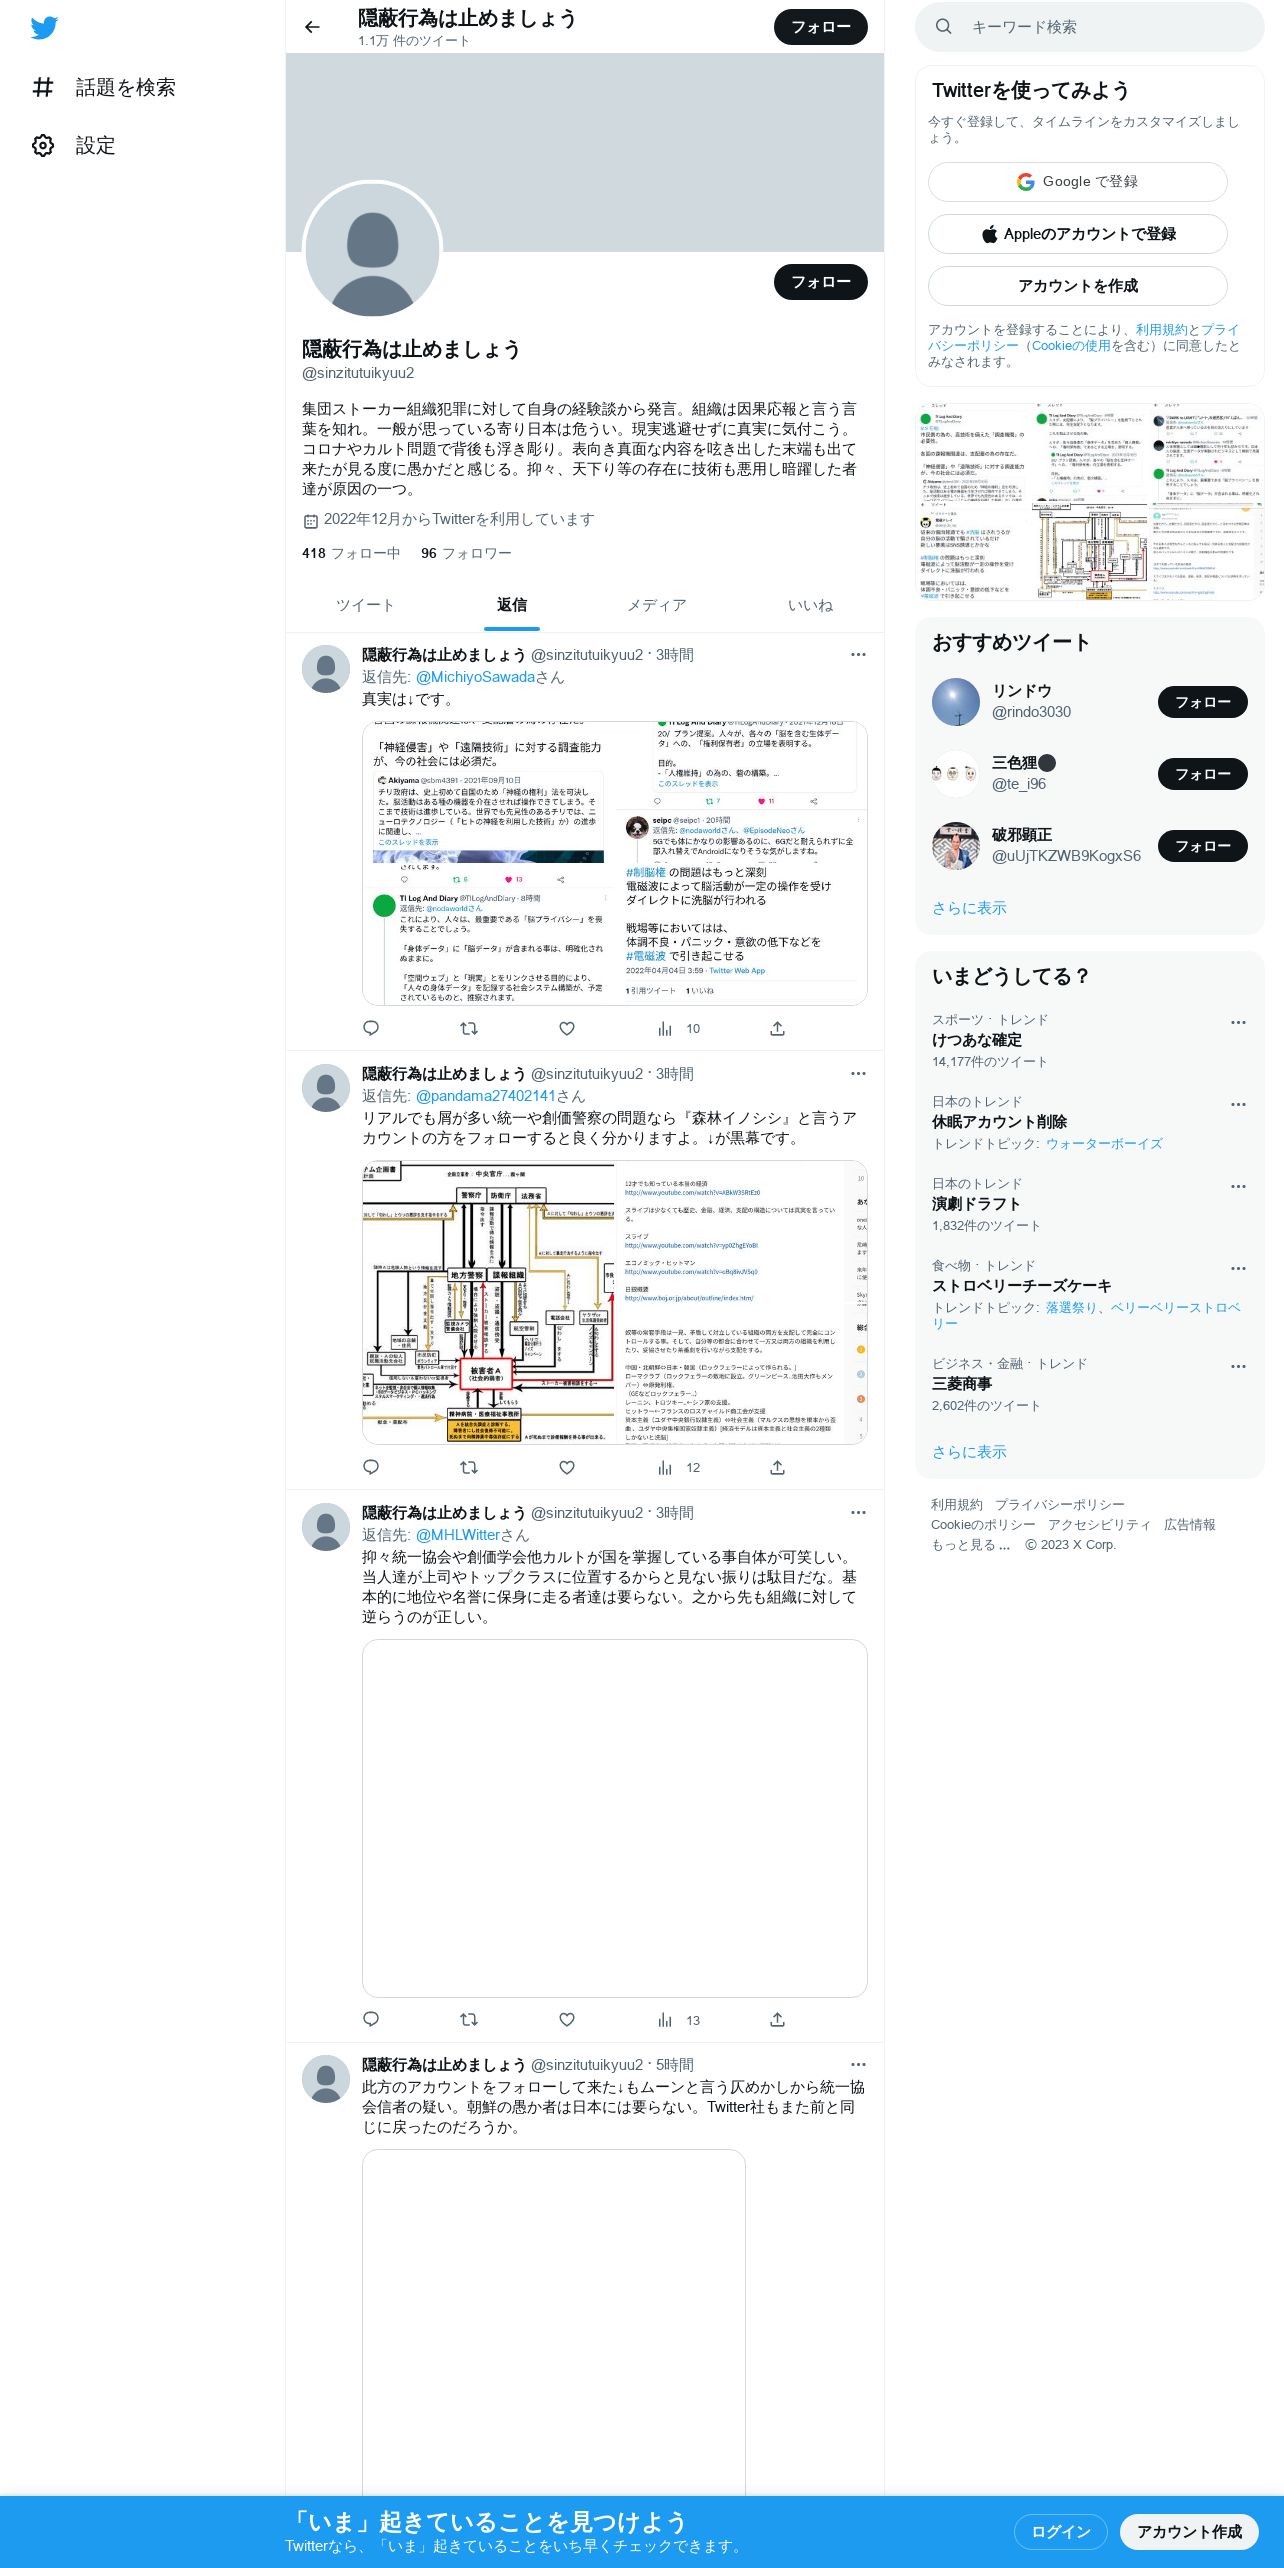Image resolution: width=1284 pixels, height=2568 pixels.
Task: Sign up with Google で登録
Action: 1078,182
